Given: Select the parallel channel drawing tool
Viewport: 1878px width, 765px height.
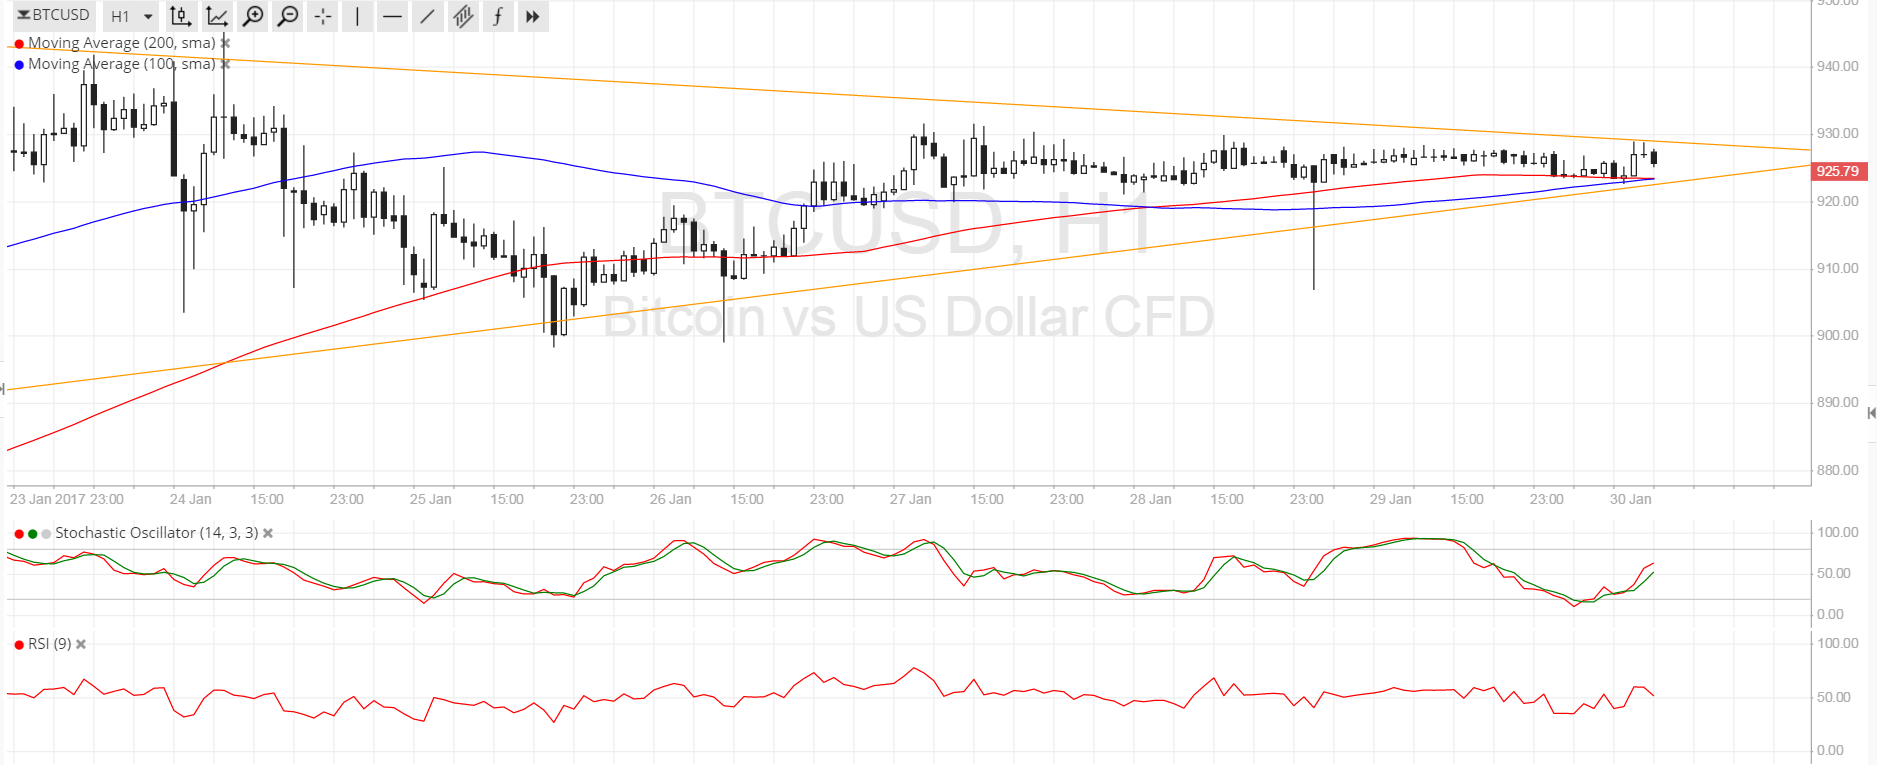Looking at the screenshot, I should click(x=462, y=16).
